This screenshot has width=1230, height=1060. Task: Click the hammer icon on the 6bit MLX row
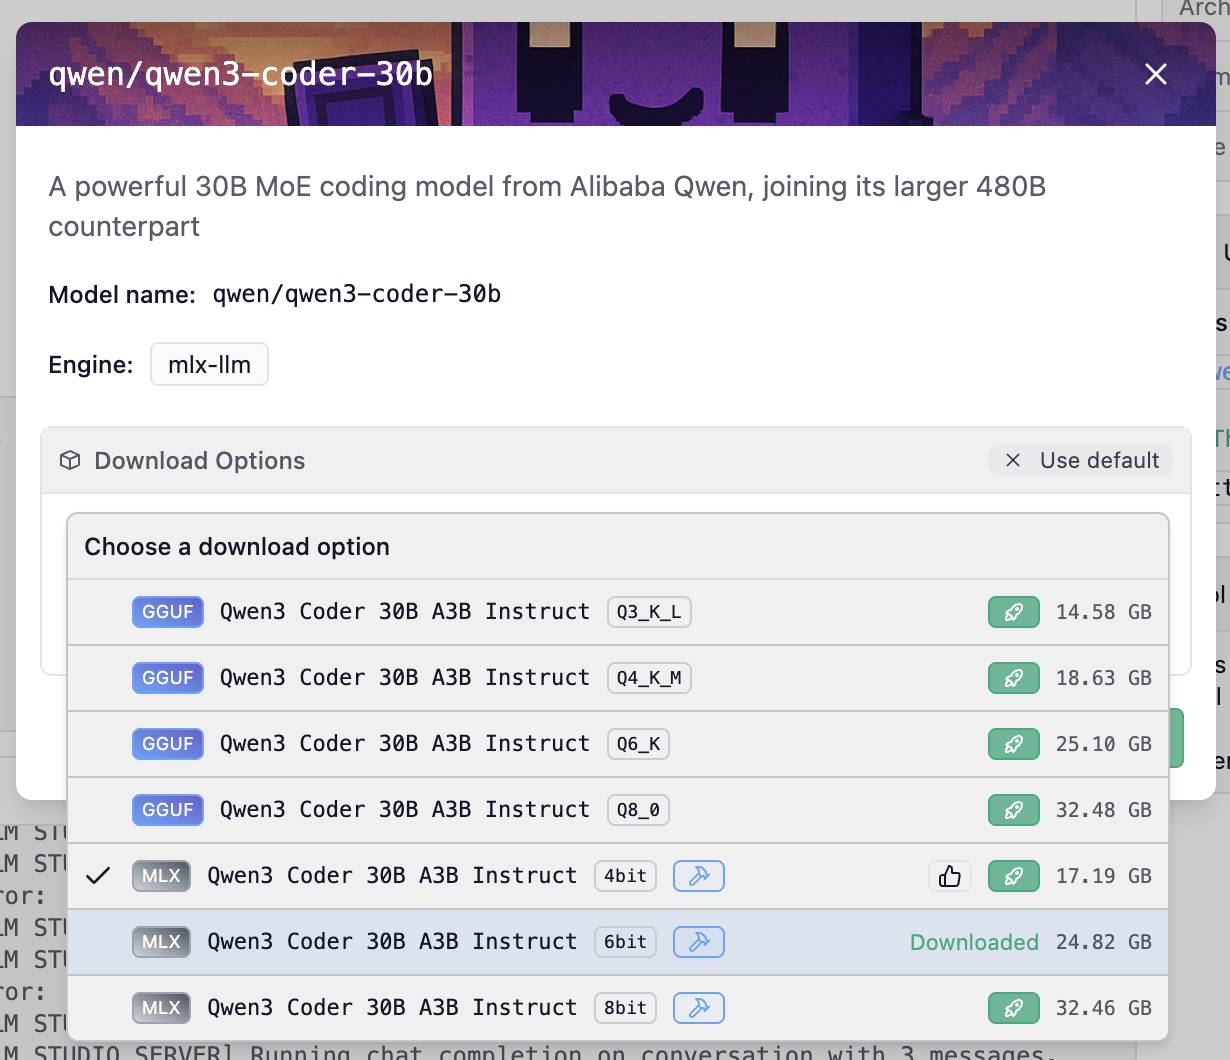(x=698, y=941)
